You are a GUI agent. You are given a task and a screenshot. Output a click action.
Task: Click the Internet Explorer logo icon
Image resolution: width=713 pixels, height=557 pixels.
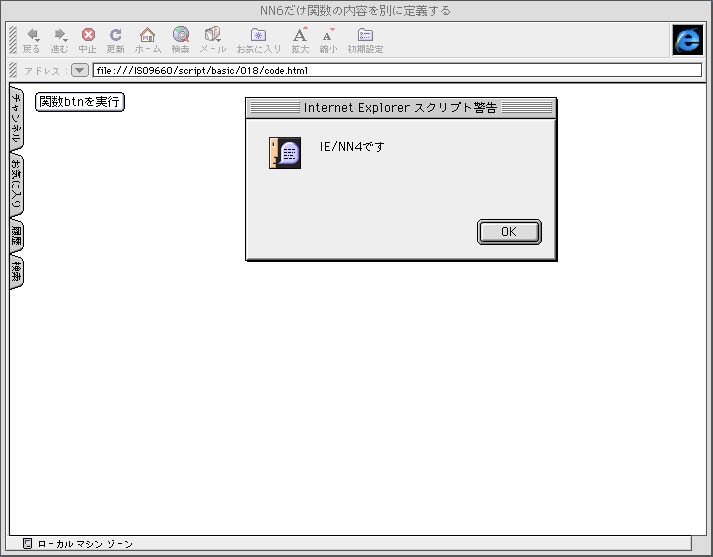pyautogui.click(x=688, y=40)
